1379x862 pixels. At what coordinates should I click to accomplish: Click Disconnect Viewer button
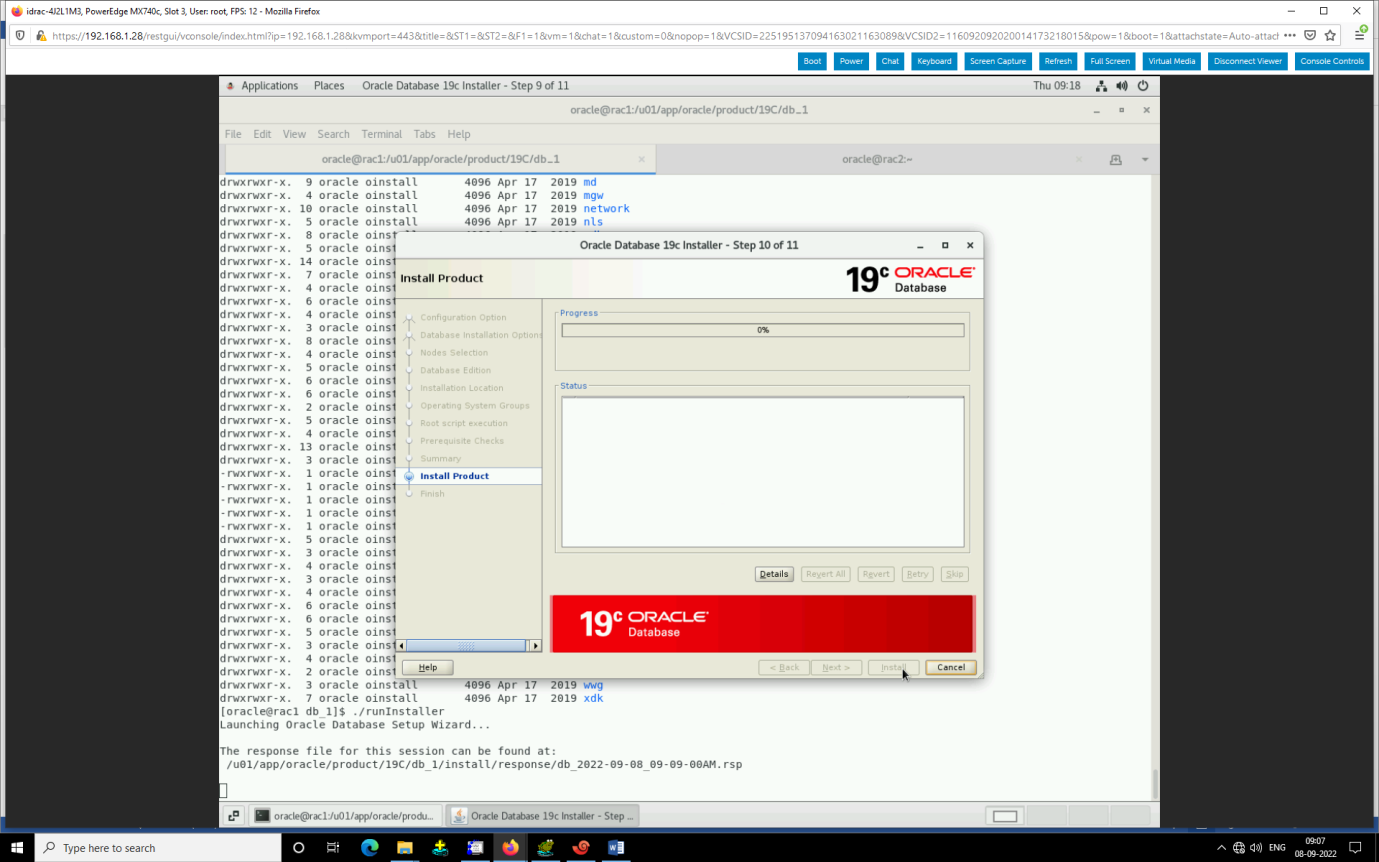(1248, 61)
